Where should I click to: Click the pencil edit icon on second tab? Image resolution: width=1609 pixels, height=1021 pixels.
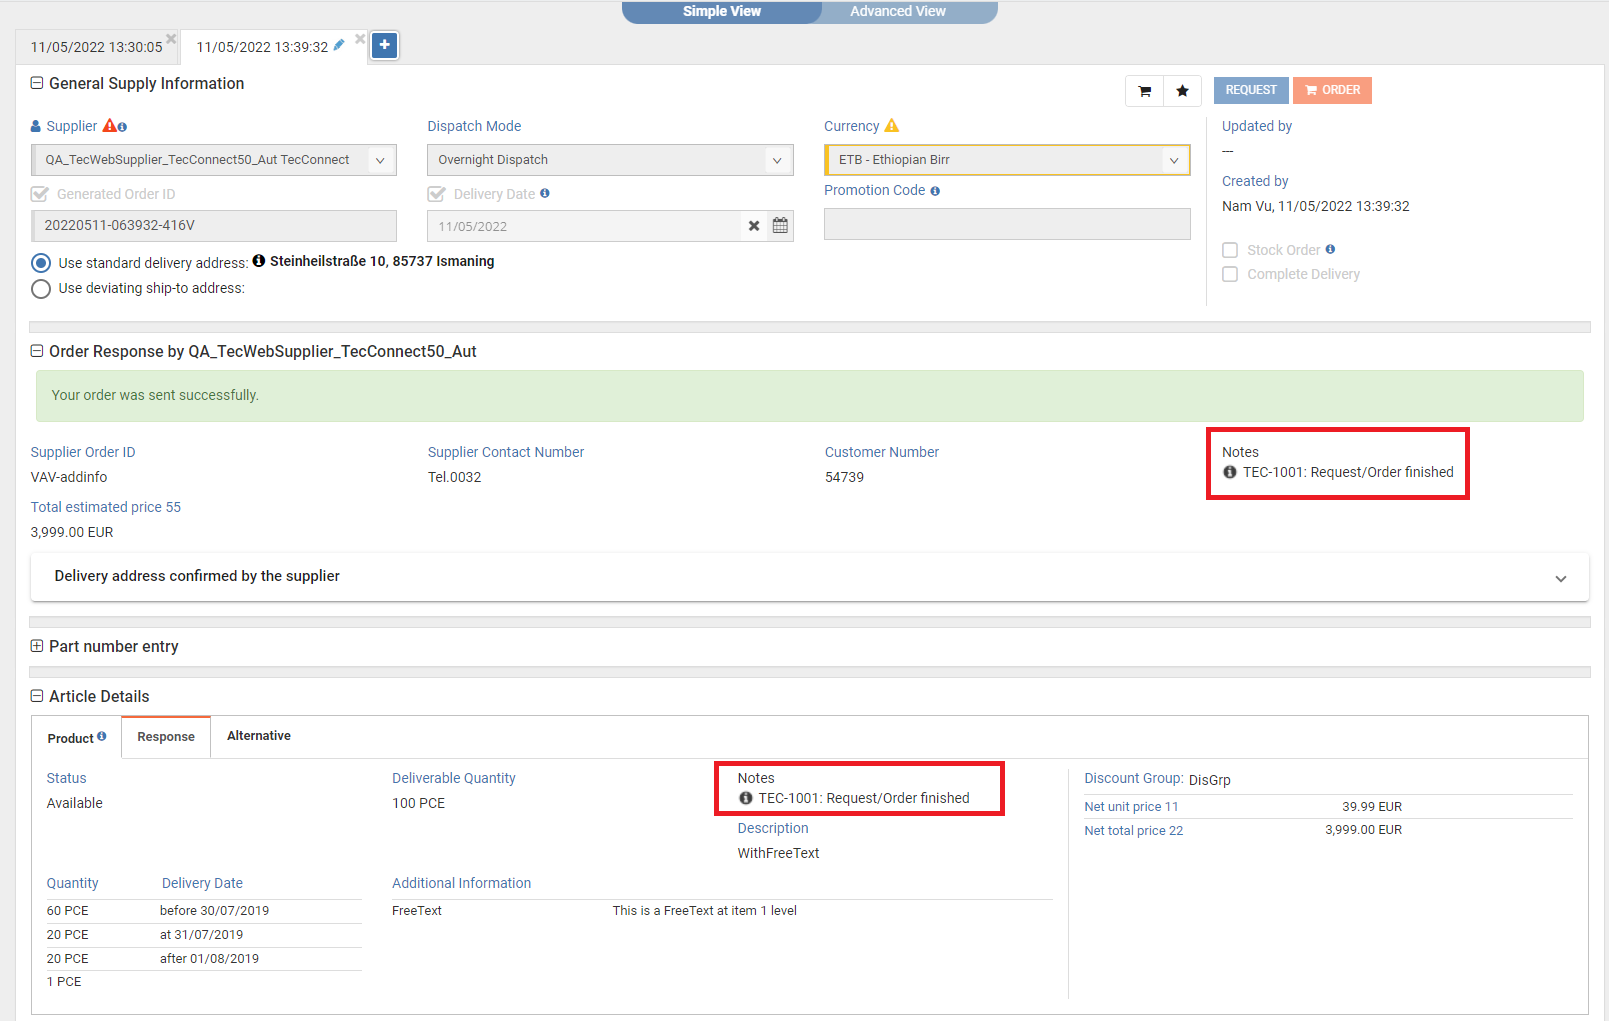(x=339, y=45)
